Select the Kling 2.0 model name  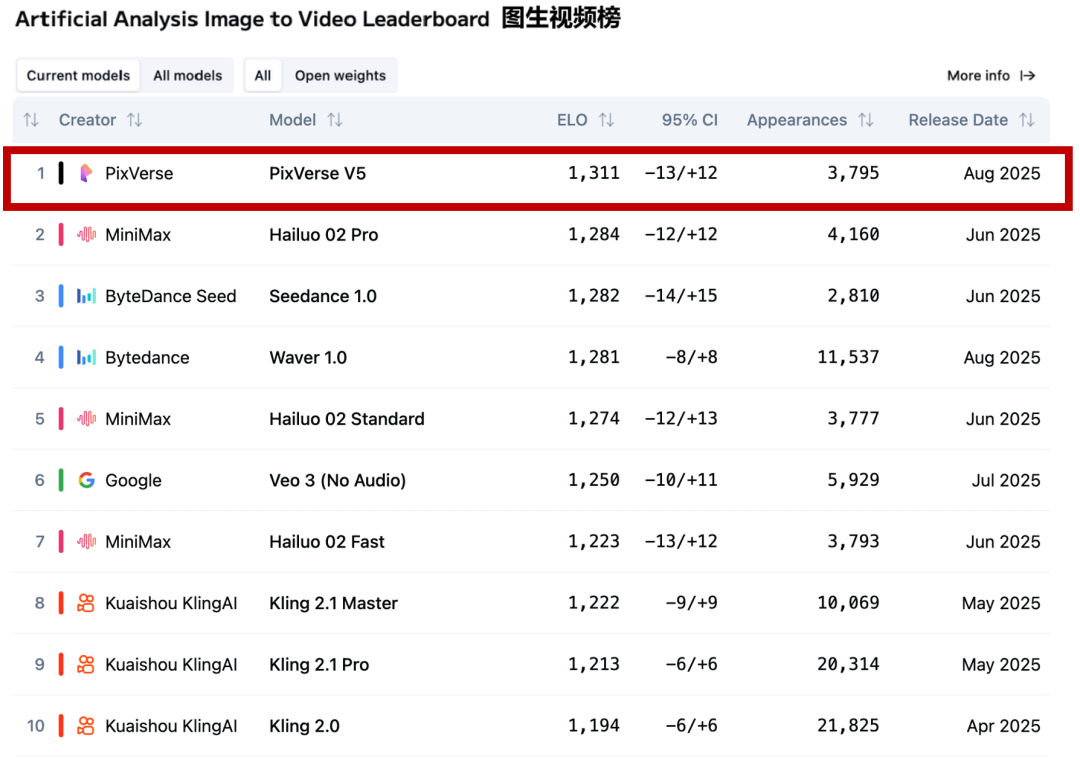[304, 726]
